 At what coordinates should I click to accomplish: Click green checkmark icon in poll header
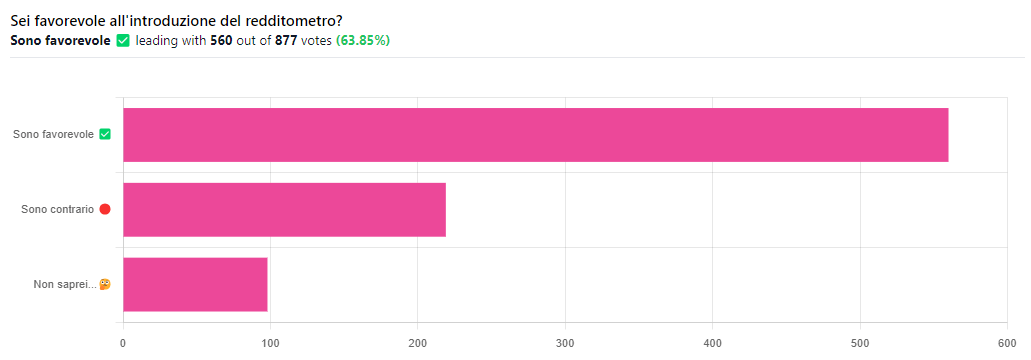tap(122, 41)
